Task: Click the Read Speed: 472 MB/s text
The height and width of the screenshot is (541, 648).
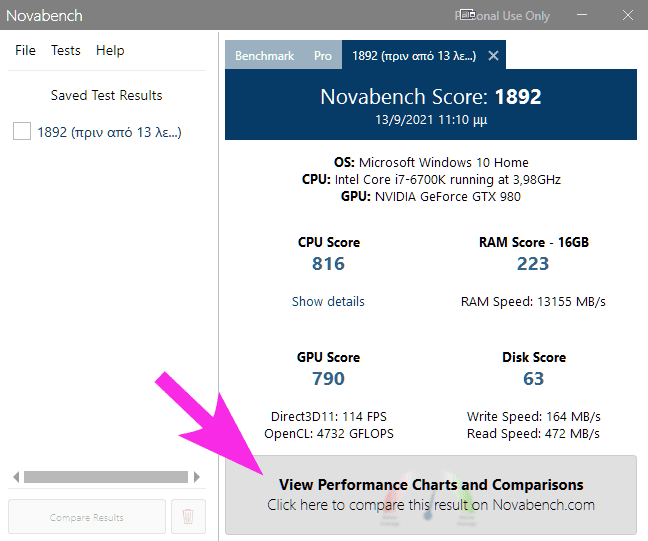Action: 533,434
